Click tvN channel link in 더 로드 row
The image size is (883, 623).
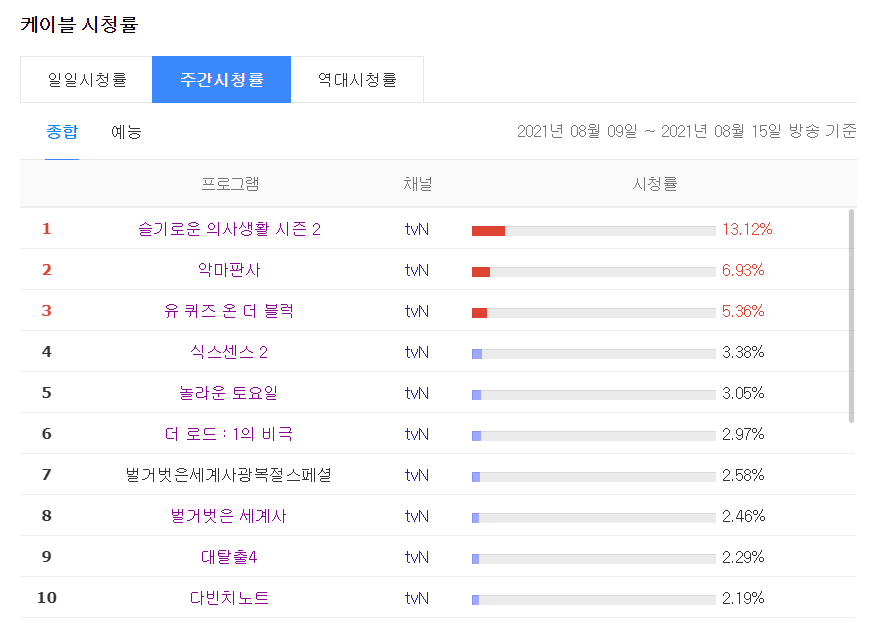click(417, 434)
